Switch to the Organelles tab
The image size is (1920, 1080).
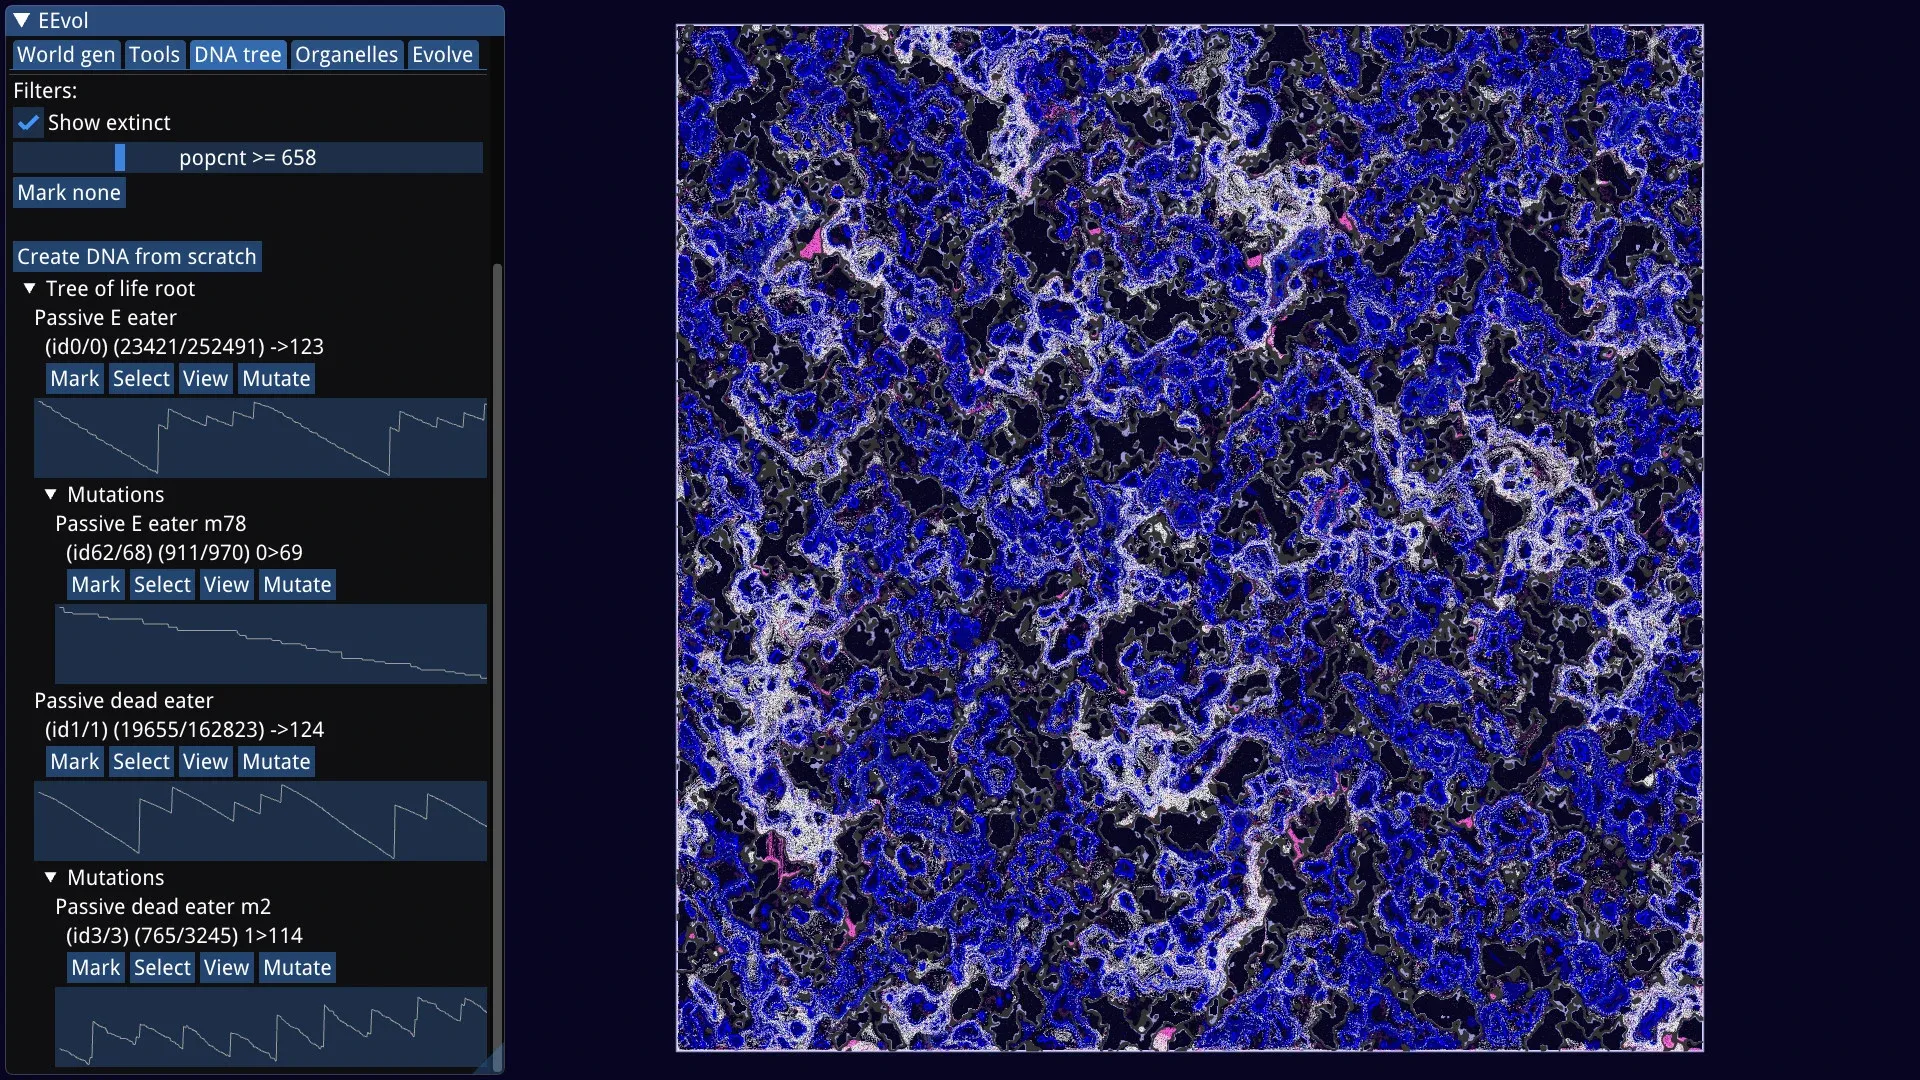(x=346, y=55)
